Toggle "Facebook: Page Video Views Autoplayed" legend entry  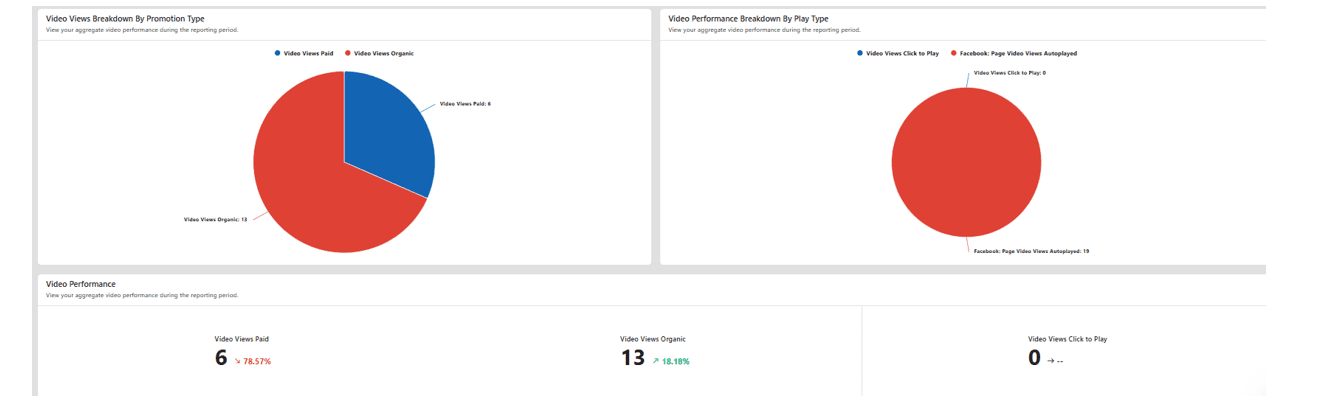[1018, 53]
